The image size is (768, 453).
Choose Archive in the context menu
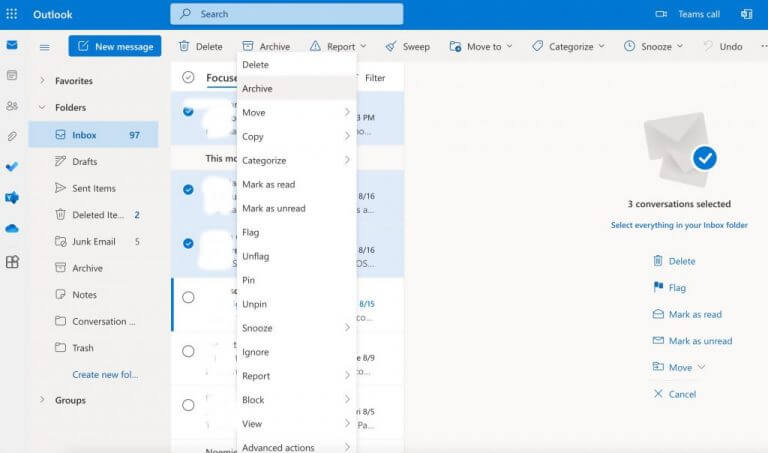(x=296, y=89)
